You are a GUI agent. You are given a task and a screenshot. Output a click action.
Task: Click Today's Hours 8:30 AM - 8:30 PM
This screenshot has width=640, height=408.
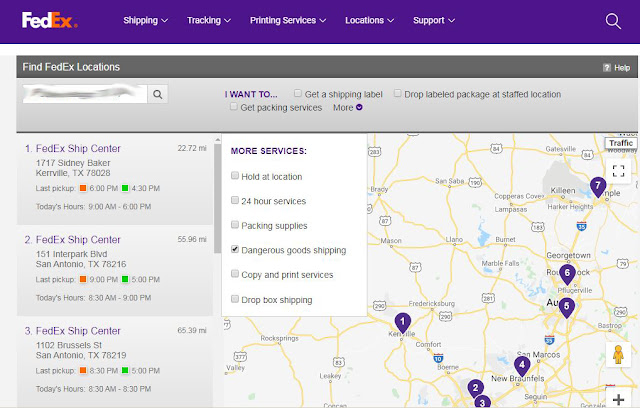tap(93, 389)
